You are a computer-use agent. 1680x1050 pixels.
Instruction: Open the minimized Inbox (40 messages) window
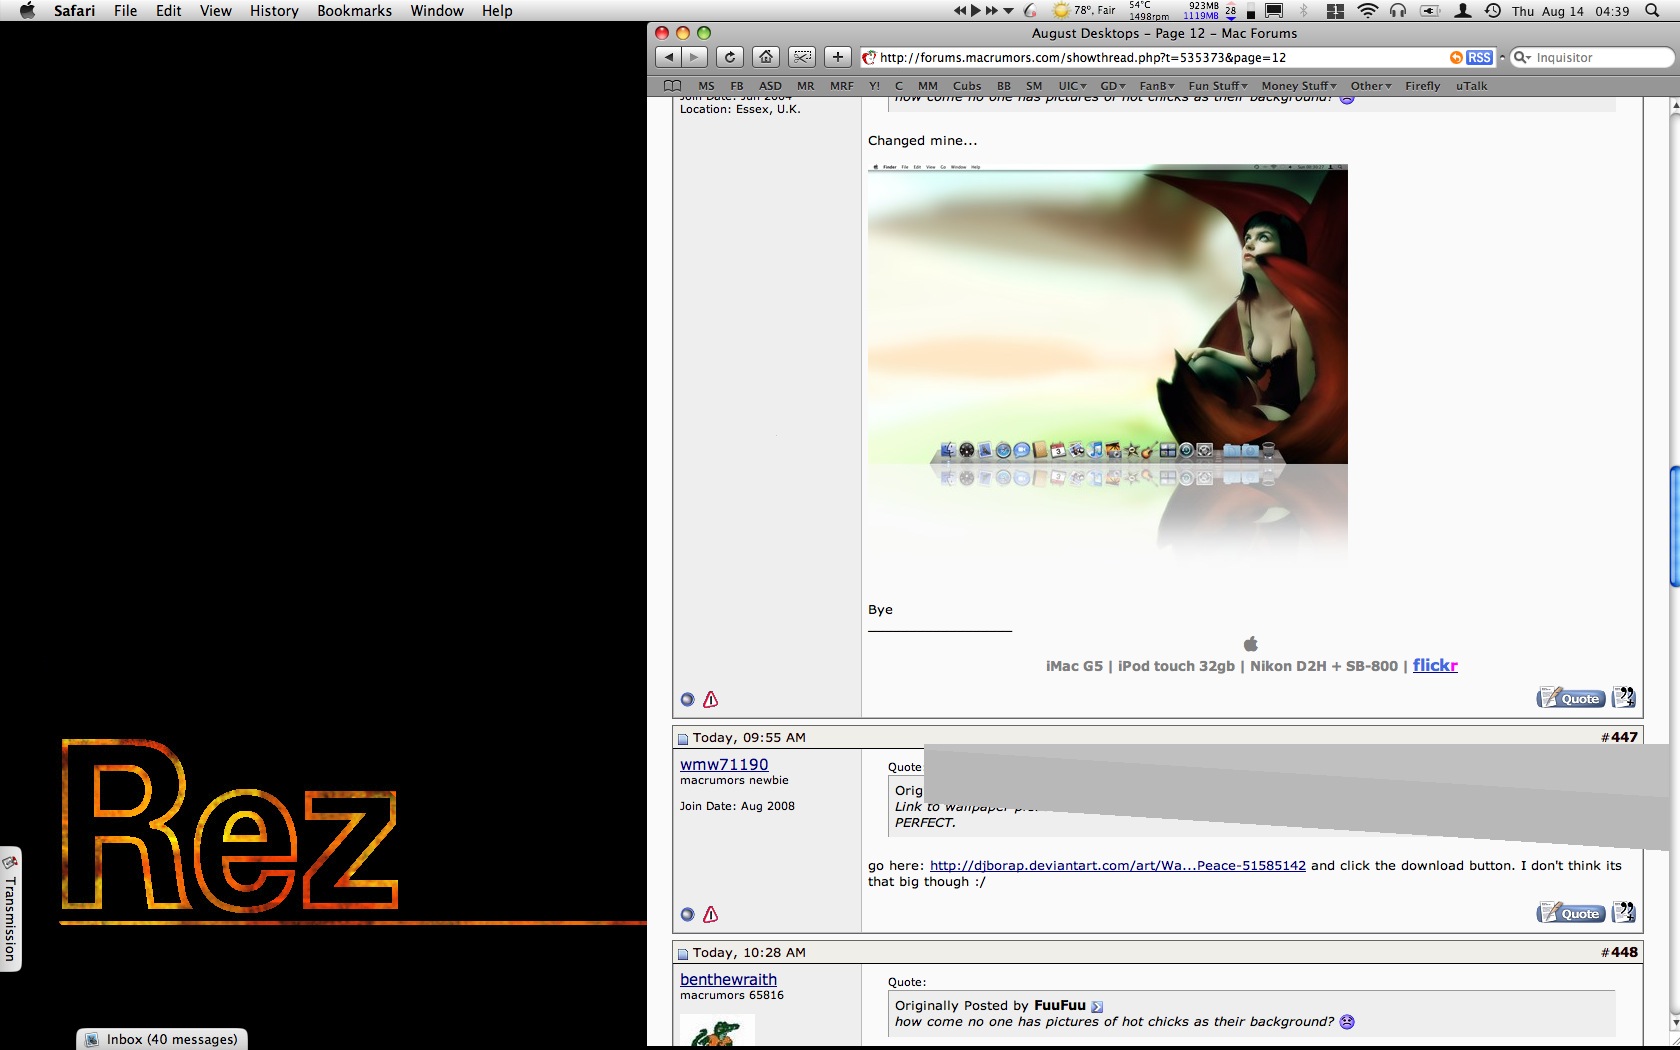pyautogui.click(x=162, y=1039)
